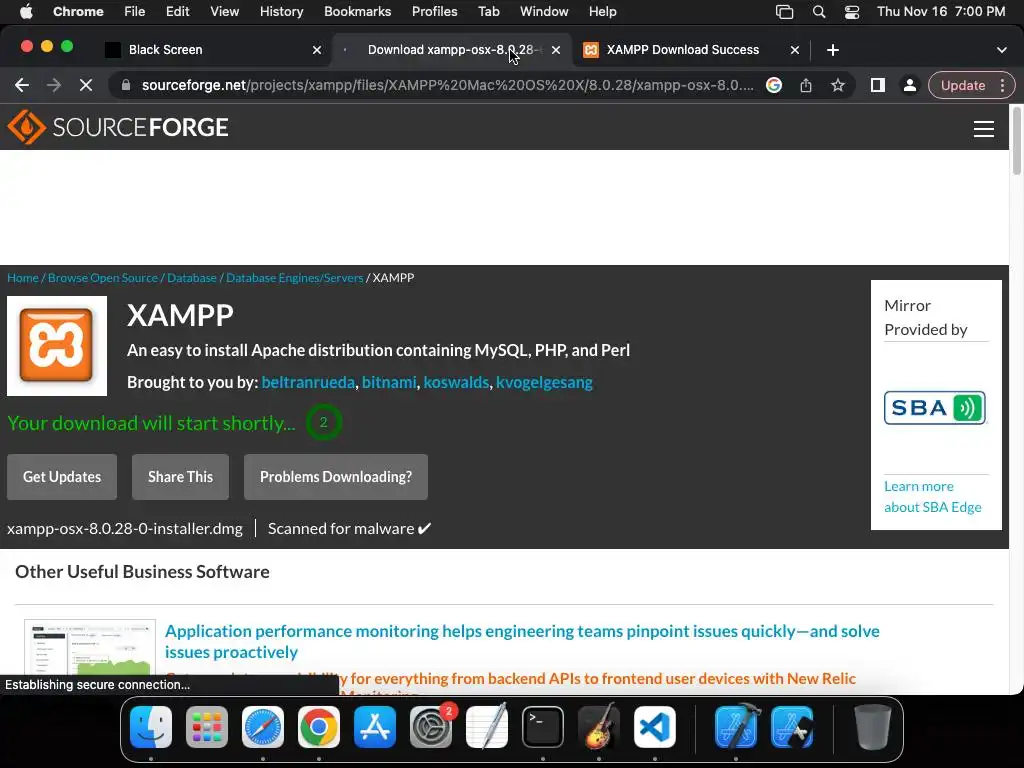The width and height of the screenshot is (1024, 768).
Task: Click the SourceForge logo
Action: [118, 127]
